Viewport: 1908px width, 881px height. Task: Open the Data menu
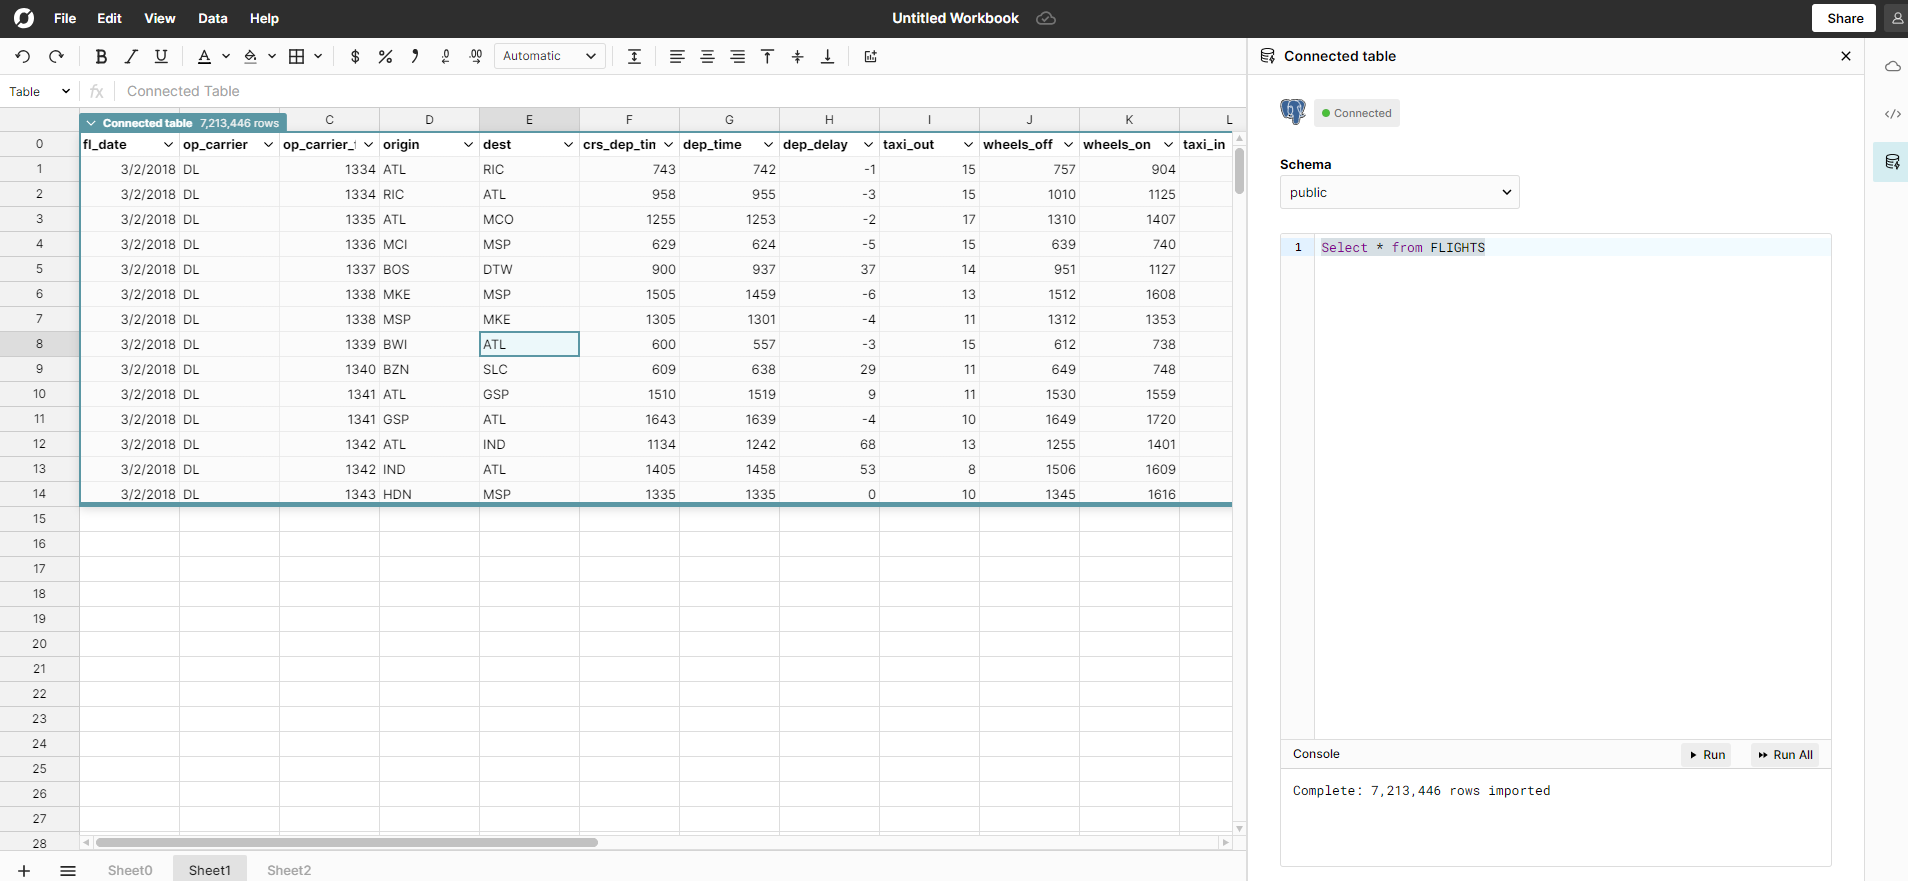(x=212, y=18)
